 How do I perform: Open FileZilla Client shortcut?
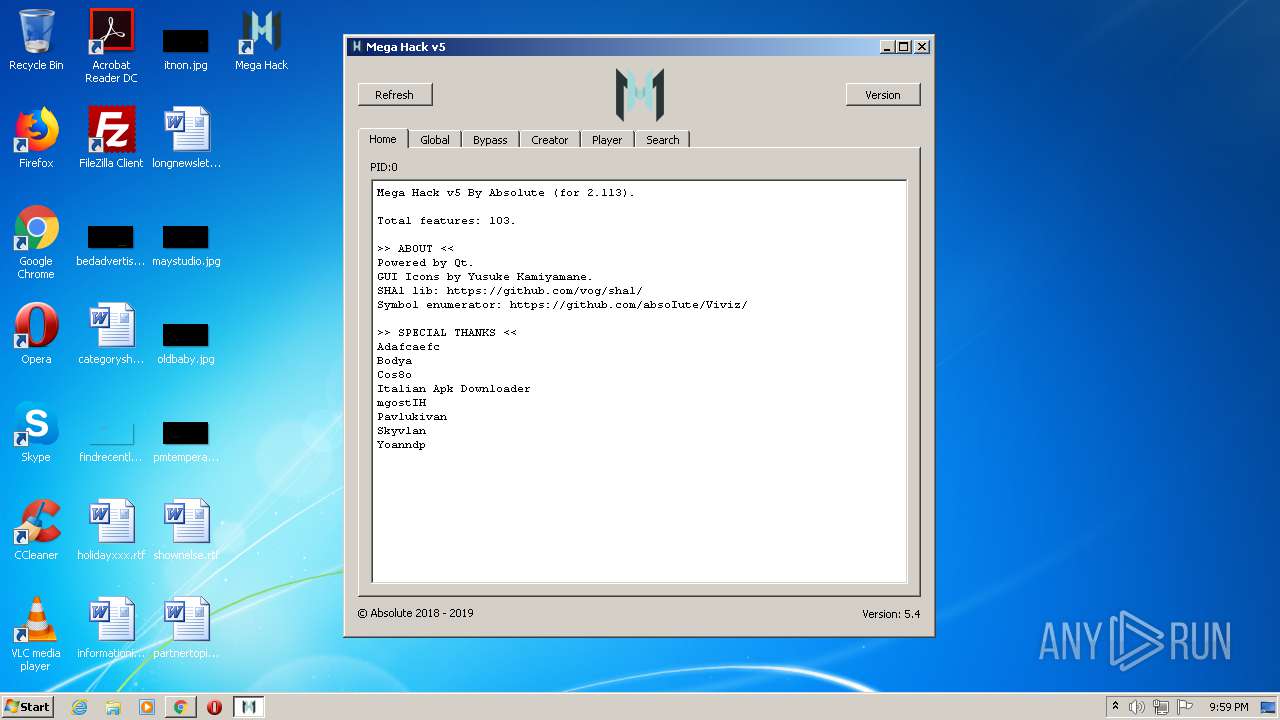(111, 137)
